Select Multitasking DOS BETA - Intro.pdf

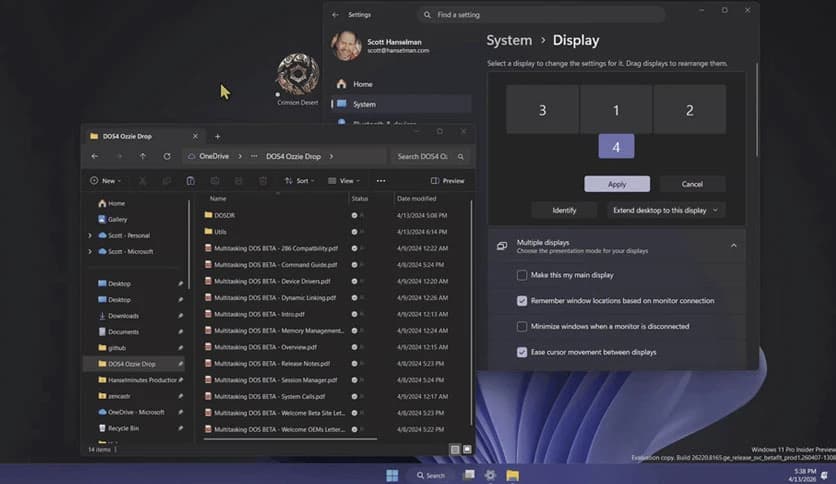point(259,314)
